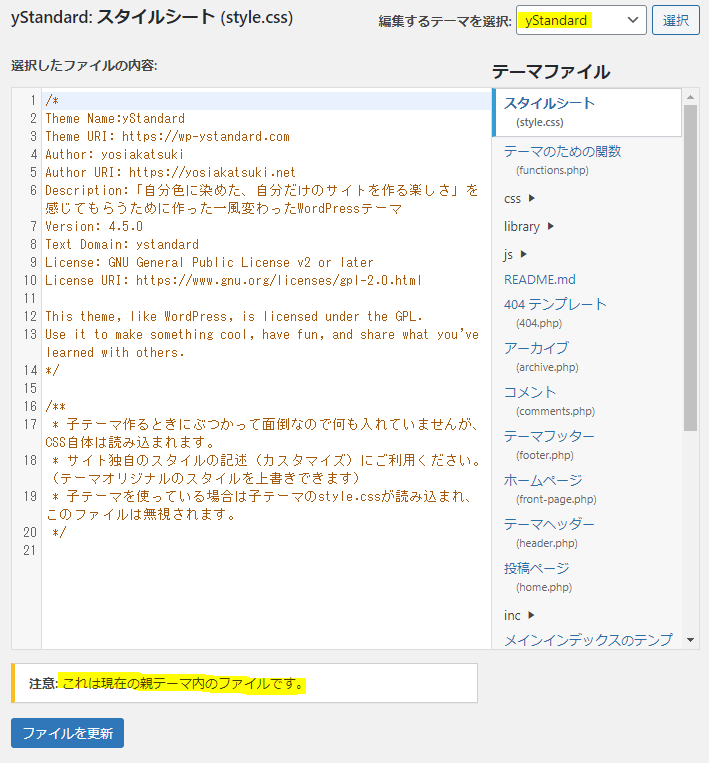Screen dimensions: 709x763
Task: Click the 選択したファイルの内容 label
Action: coord(84,65)
